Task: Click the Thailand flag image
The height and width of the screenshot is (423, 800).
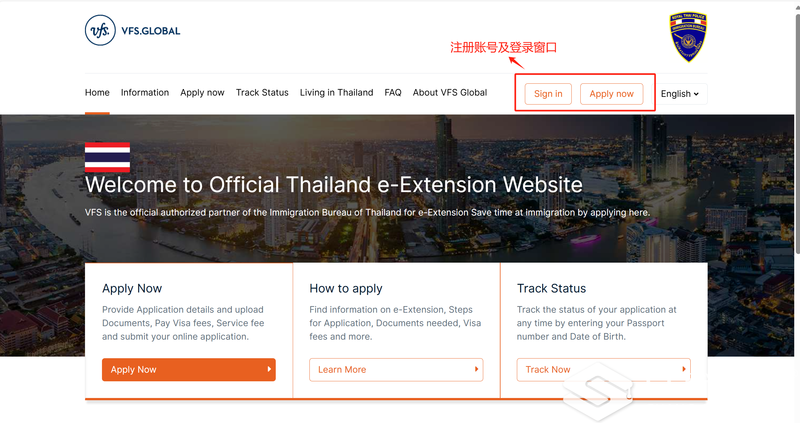Action: tap(108, 157)
